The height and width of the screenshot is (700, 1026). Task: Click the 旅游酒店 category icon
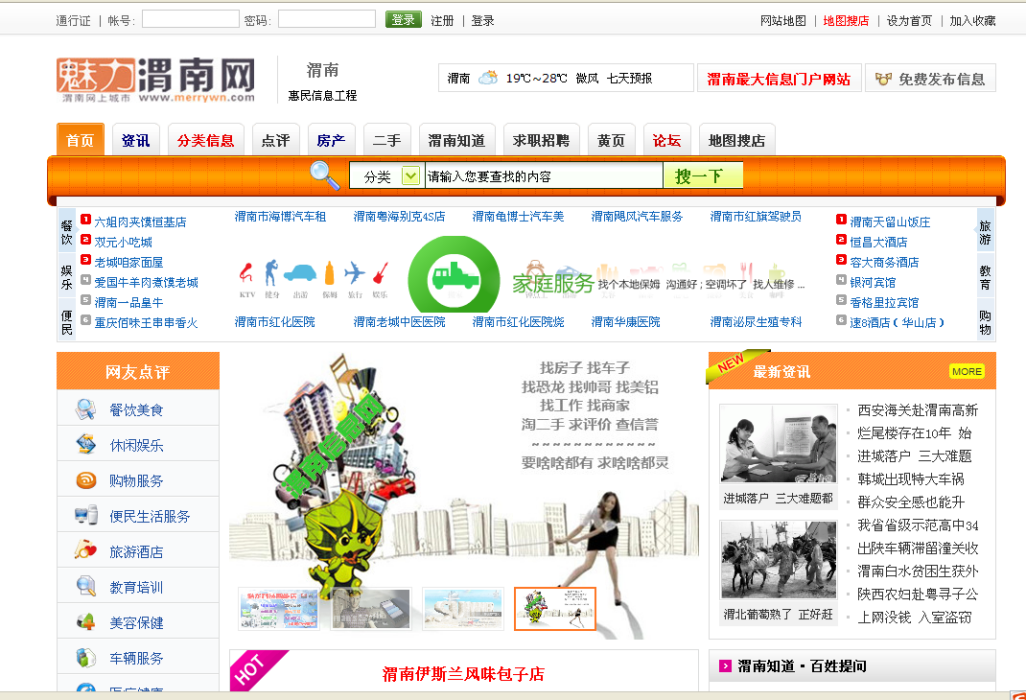point(86,551)
